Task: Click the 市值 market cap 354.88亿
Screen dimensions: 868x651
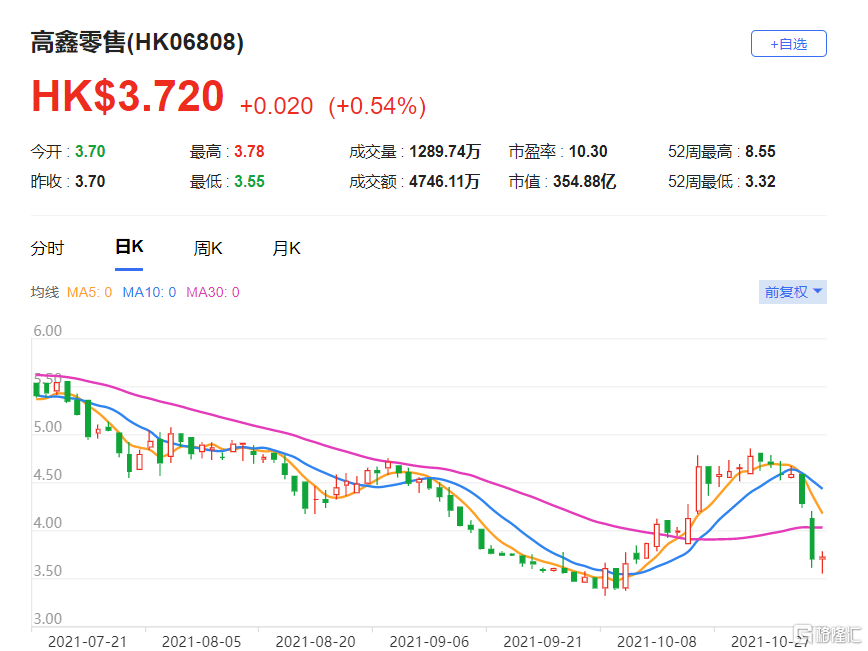Action: (584, 181)
